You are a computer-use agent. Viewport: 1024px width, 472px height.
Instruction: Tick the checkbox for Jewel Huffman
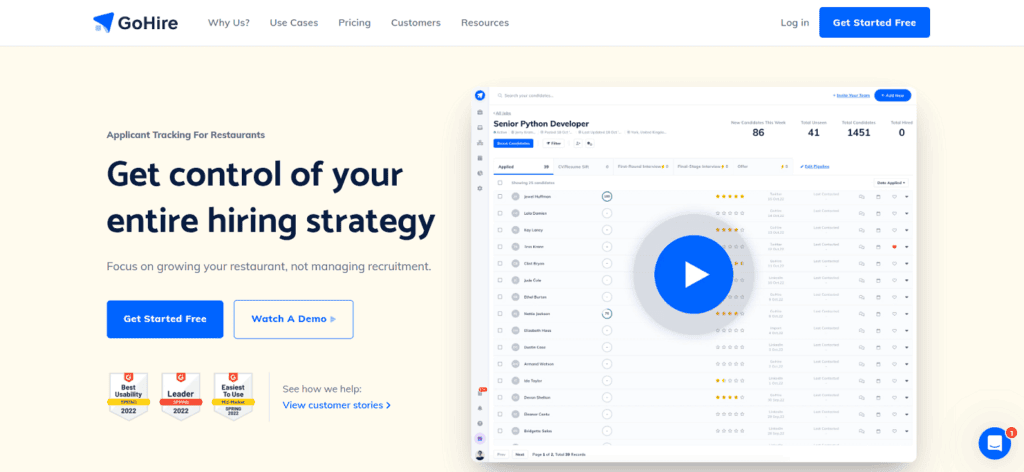tap(500, 197)
